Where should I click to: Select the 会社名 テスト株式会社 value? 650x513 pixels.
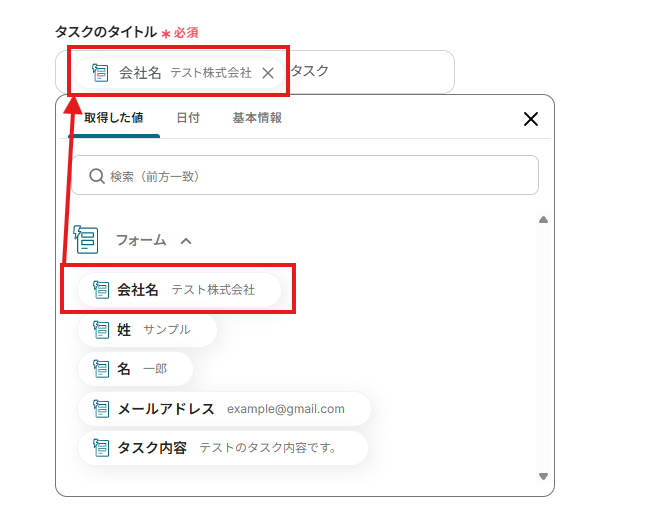(179, 290)
